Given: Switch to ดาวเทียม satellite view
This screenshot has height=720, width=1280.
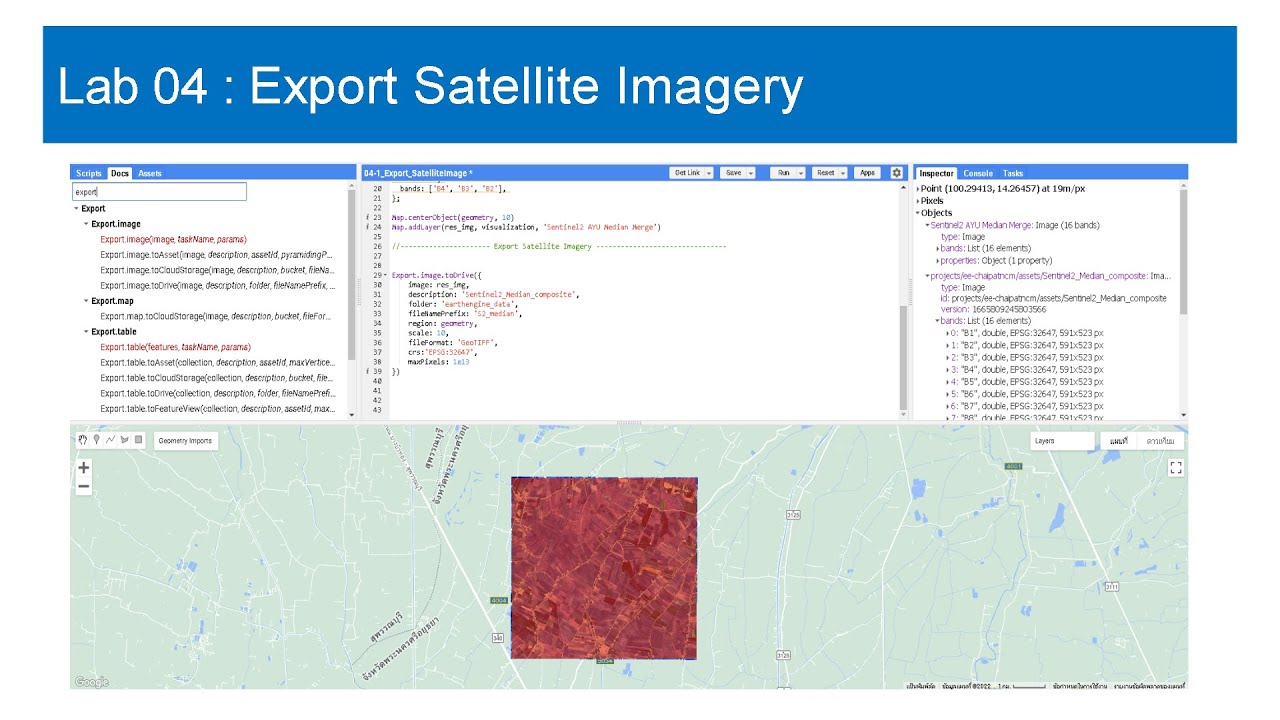Looking at the screenshot, I should (1160, 441).
